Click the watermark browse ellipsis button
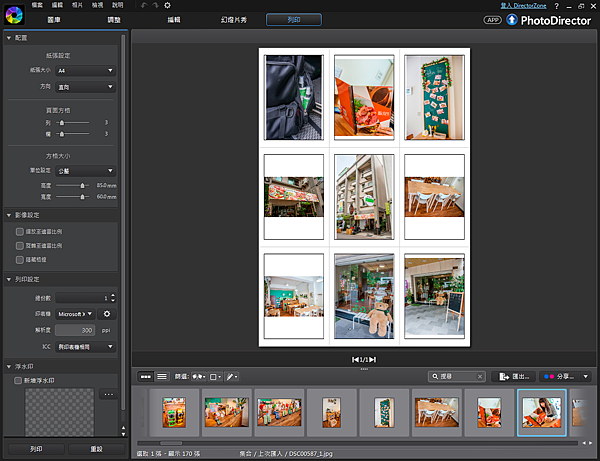The height and width of the screenshot is (461, 600). coord(111,394)
